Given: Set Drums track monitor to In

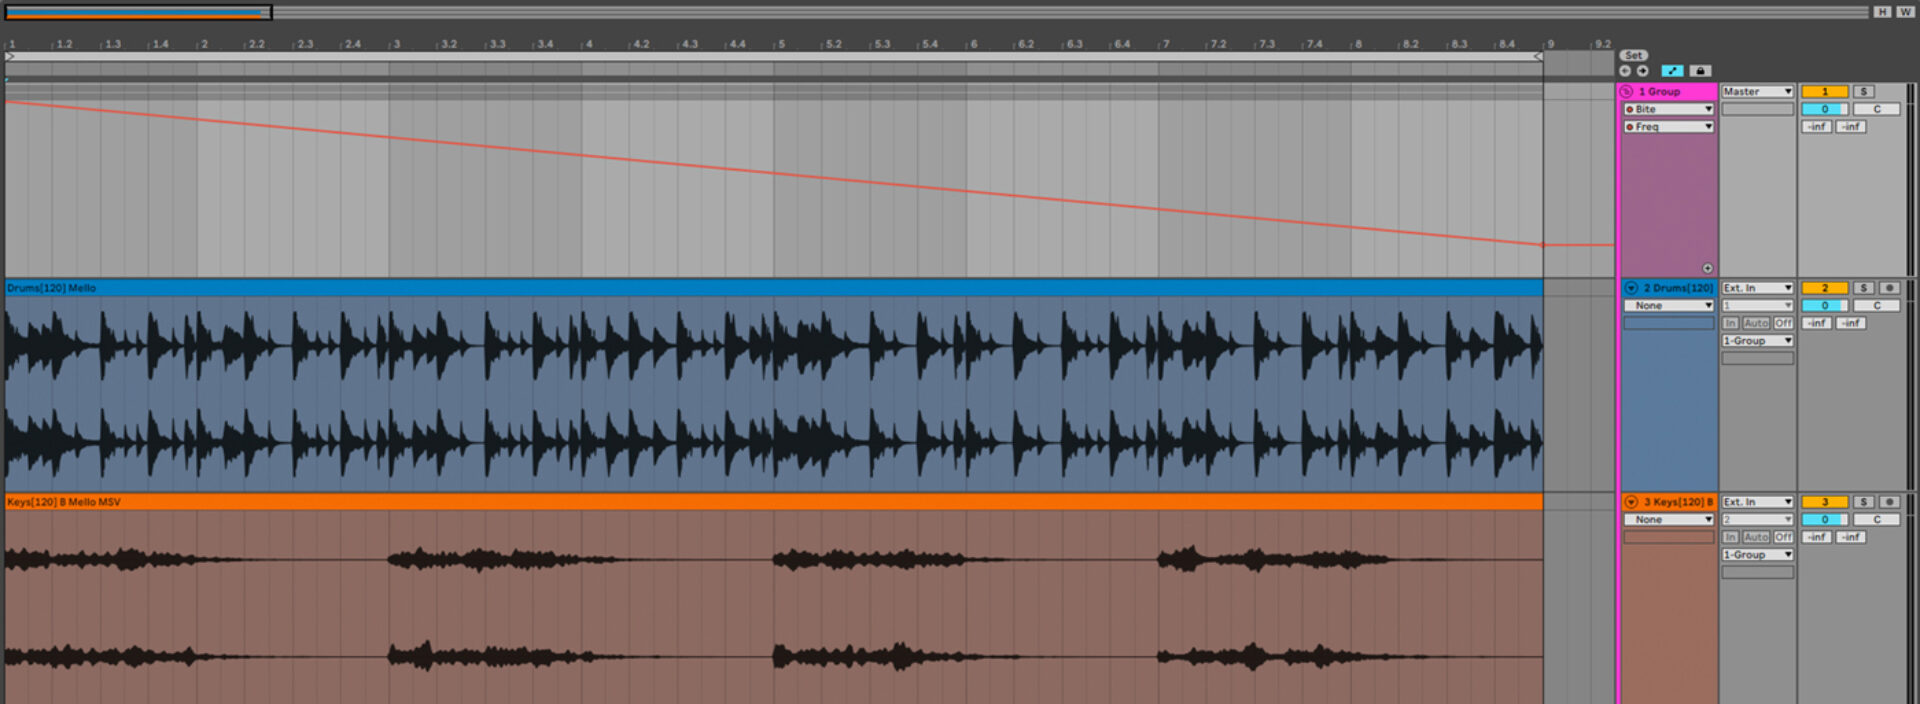Looking at the screenshot, I should 1730,323.
